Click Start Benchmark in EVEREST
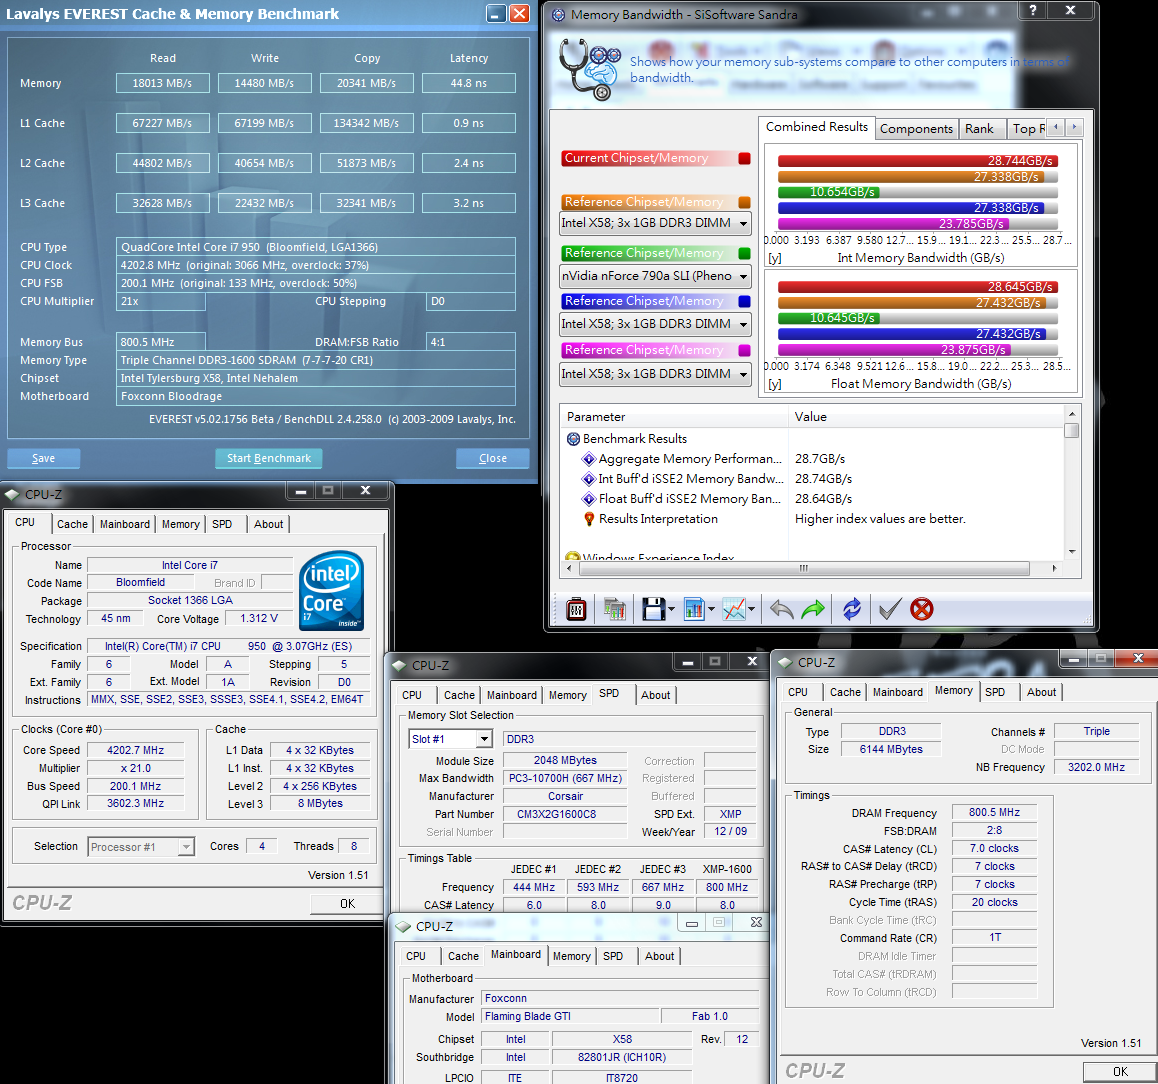Screen dimensions: 1158x1084 [269, 459]
